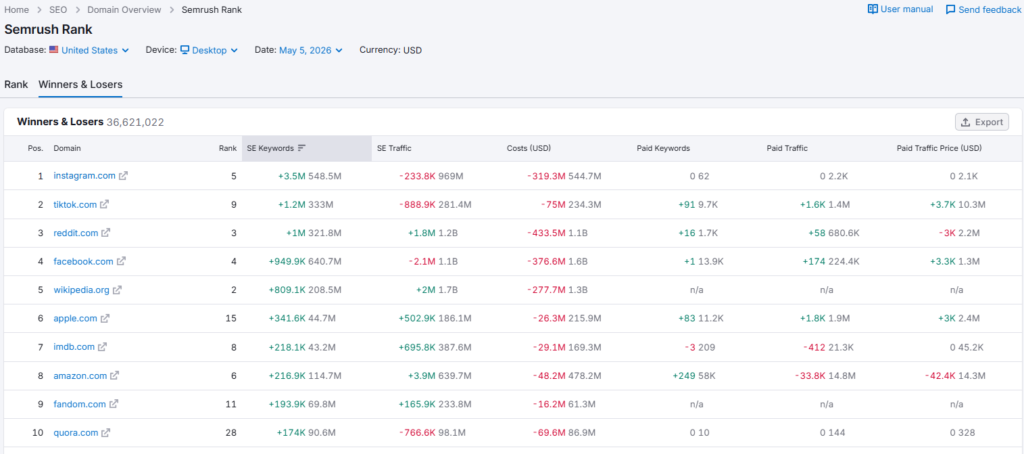Open the Date May 5, 2026 picker

311,50
